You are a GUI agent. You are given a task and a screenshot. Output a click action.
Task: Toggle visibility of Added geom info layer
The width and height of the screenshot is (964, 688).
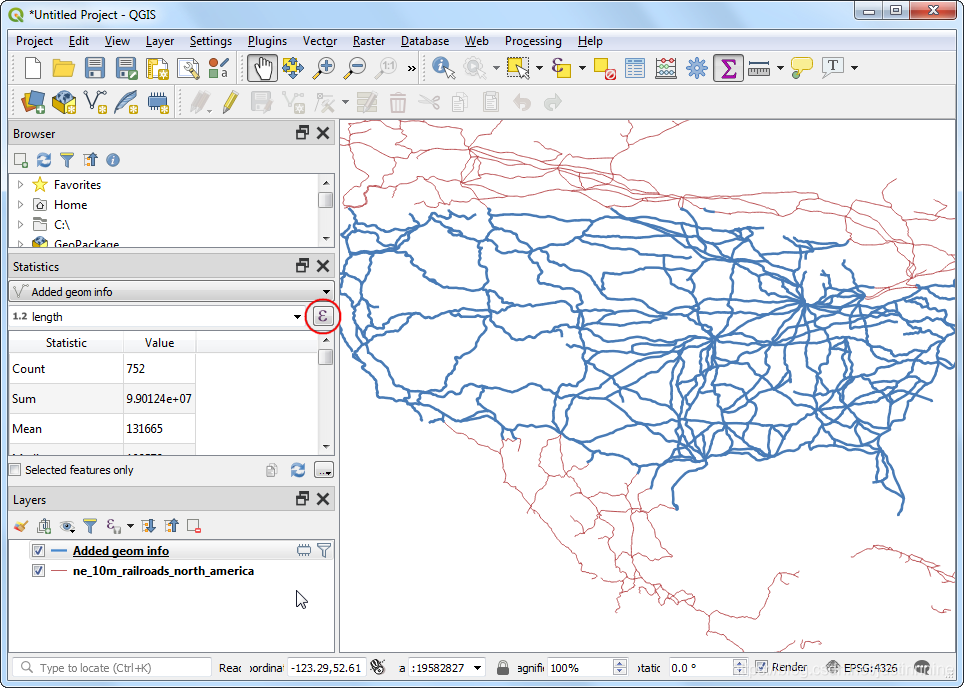coord(38,550)
